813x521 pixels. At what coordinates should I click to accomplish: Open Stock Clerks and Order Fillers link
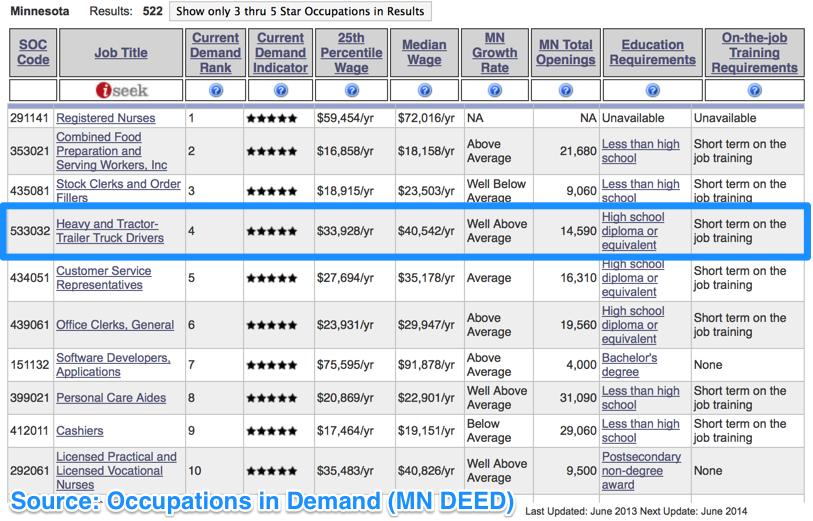pyautogui.click(x=118, y=191)
